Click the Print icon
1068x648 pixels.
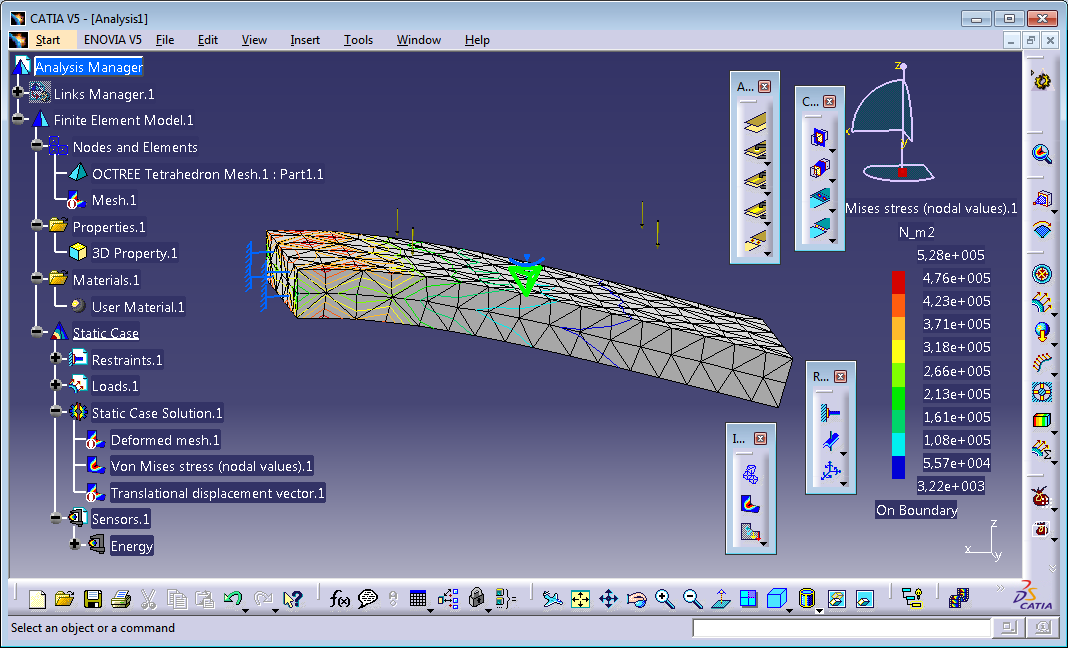(x=120, y=599)
